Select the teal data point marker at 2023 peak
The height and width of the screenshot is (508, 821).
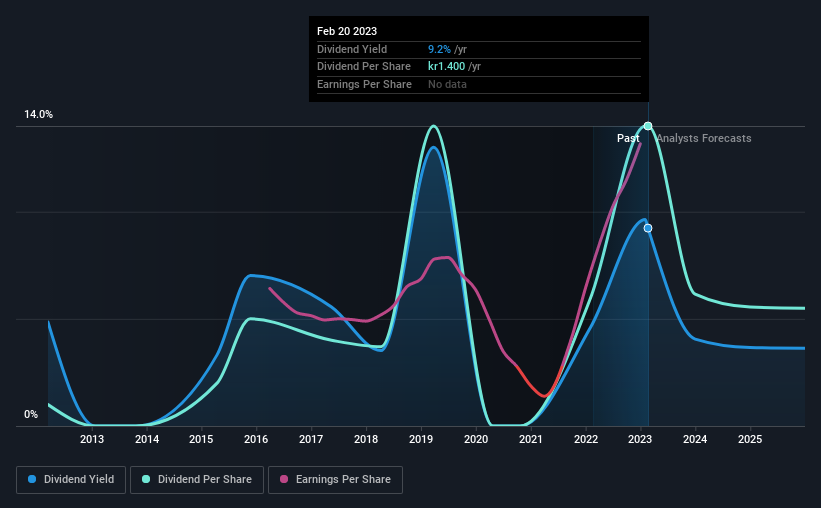[648, 126]
